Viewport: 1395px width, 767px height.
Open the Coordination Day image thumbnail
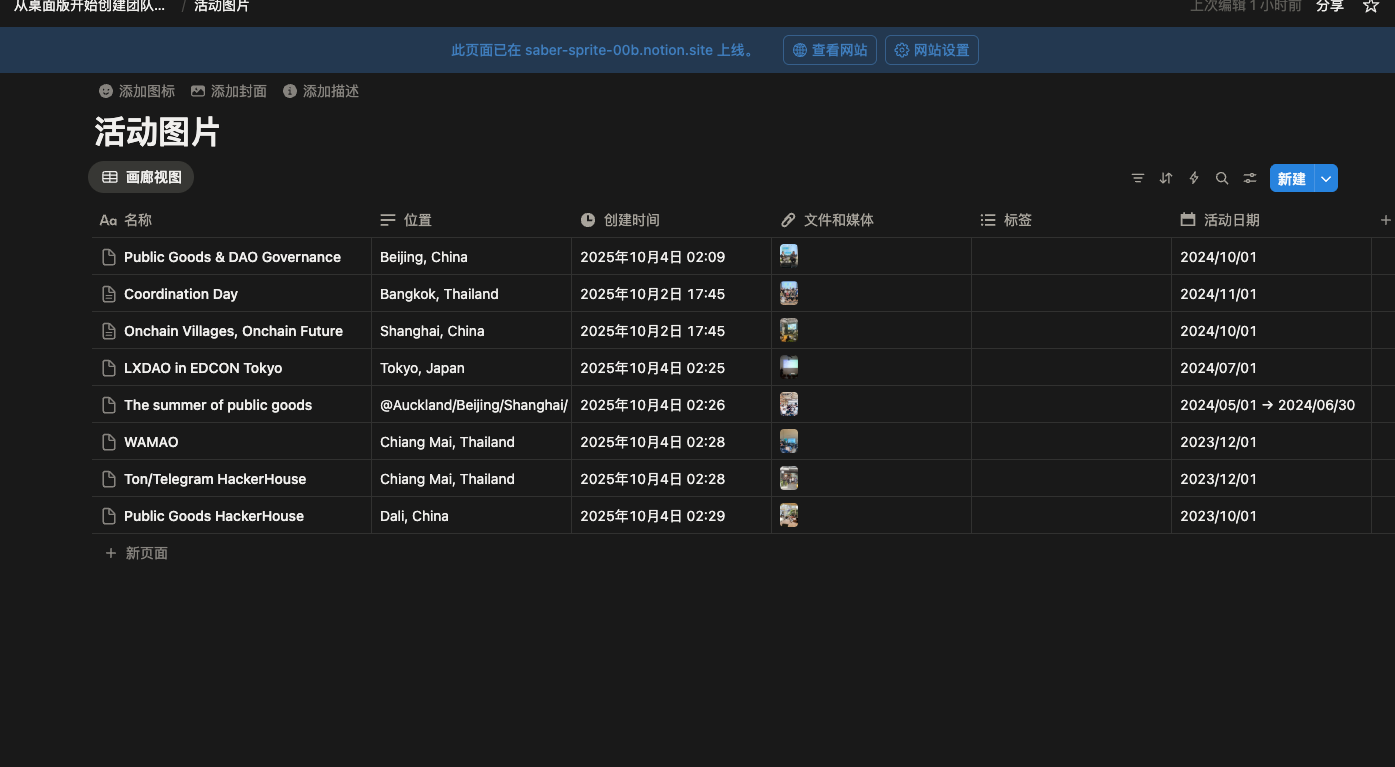(789, 294)
